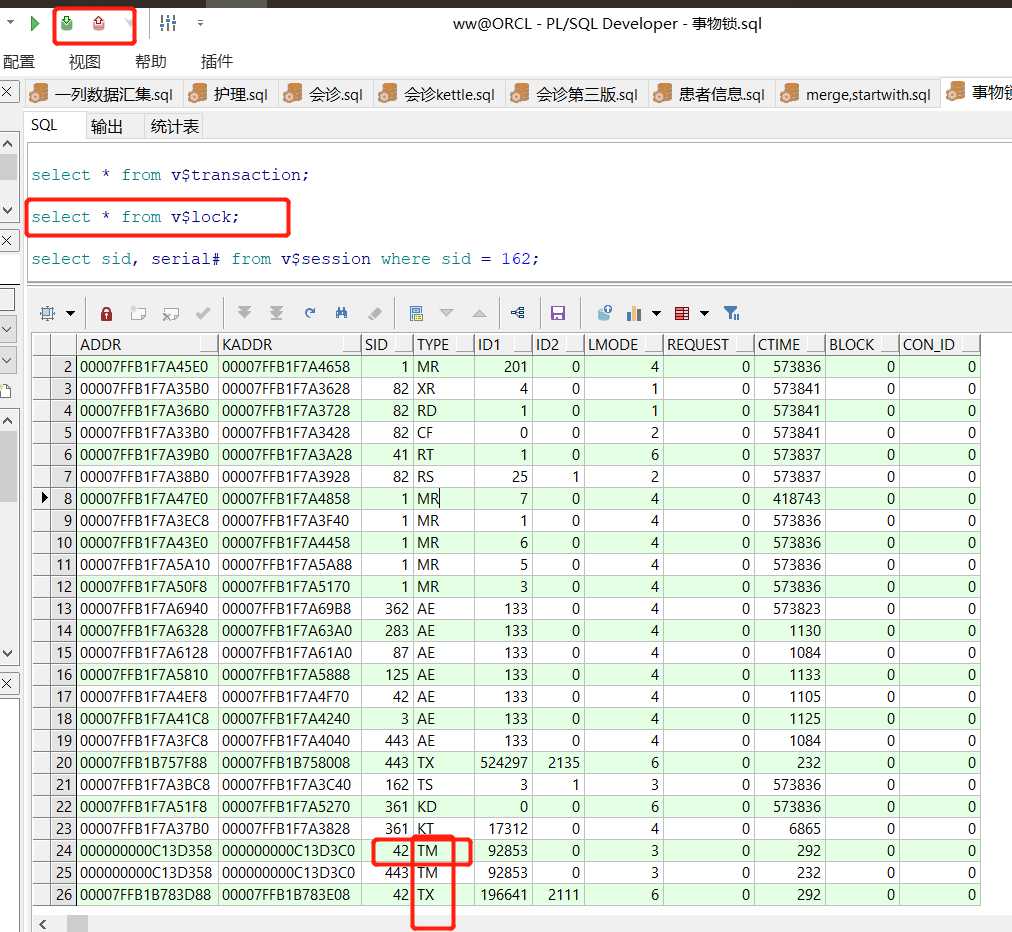Refresh the results with the blue arrow
Image resolution: width=1012 pixels, height=932 pixels.
point(310,313)
